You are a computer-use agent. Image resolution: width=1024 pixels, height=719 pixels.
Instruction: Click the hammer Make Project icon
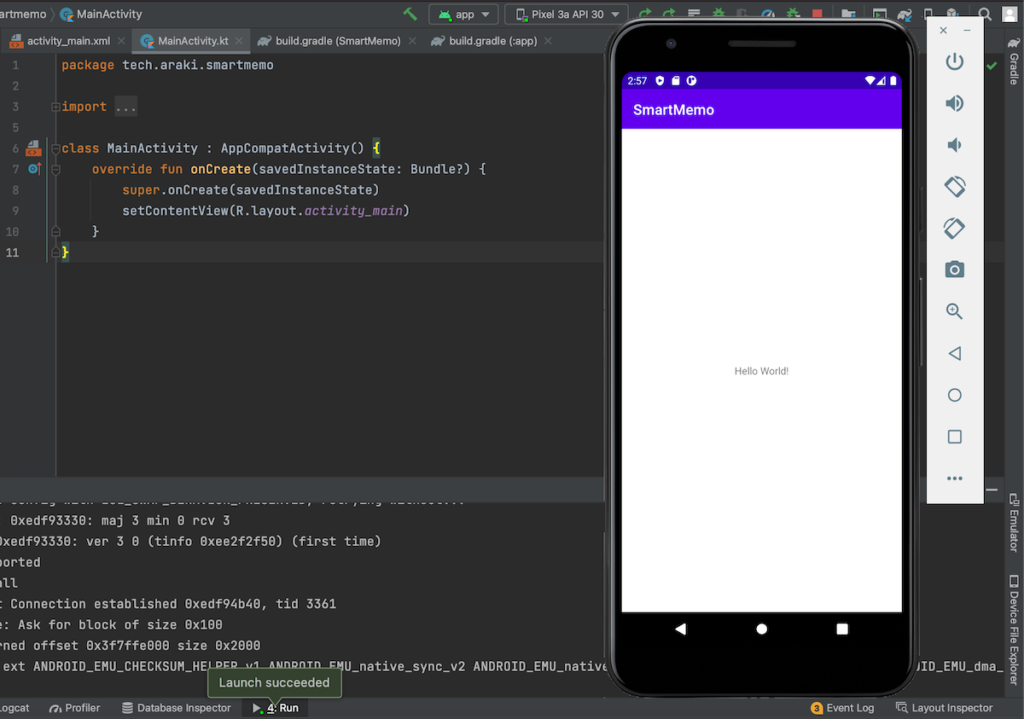pyautogui.click(x=410, y=15)
